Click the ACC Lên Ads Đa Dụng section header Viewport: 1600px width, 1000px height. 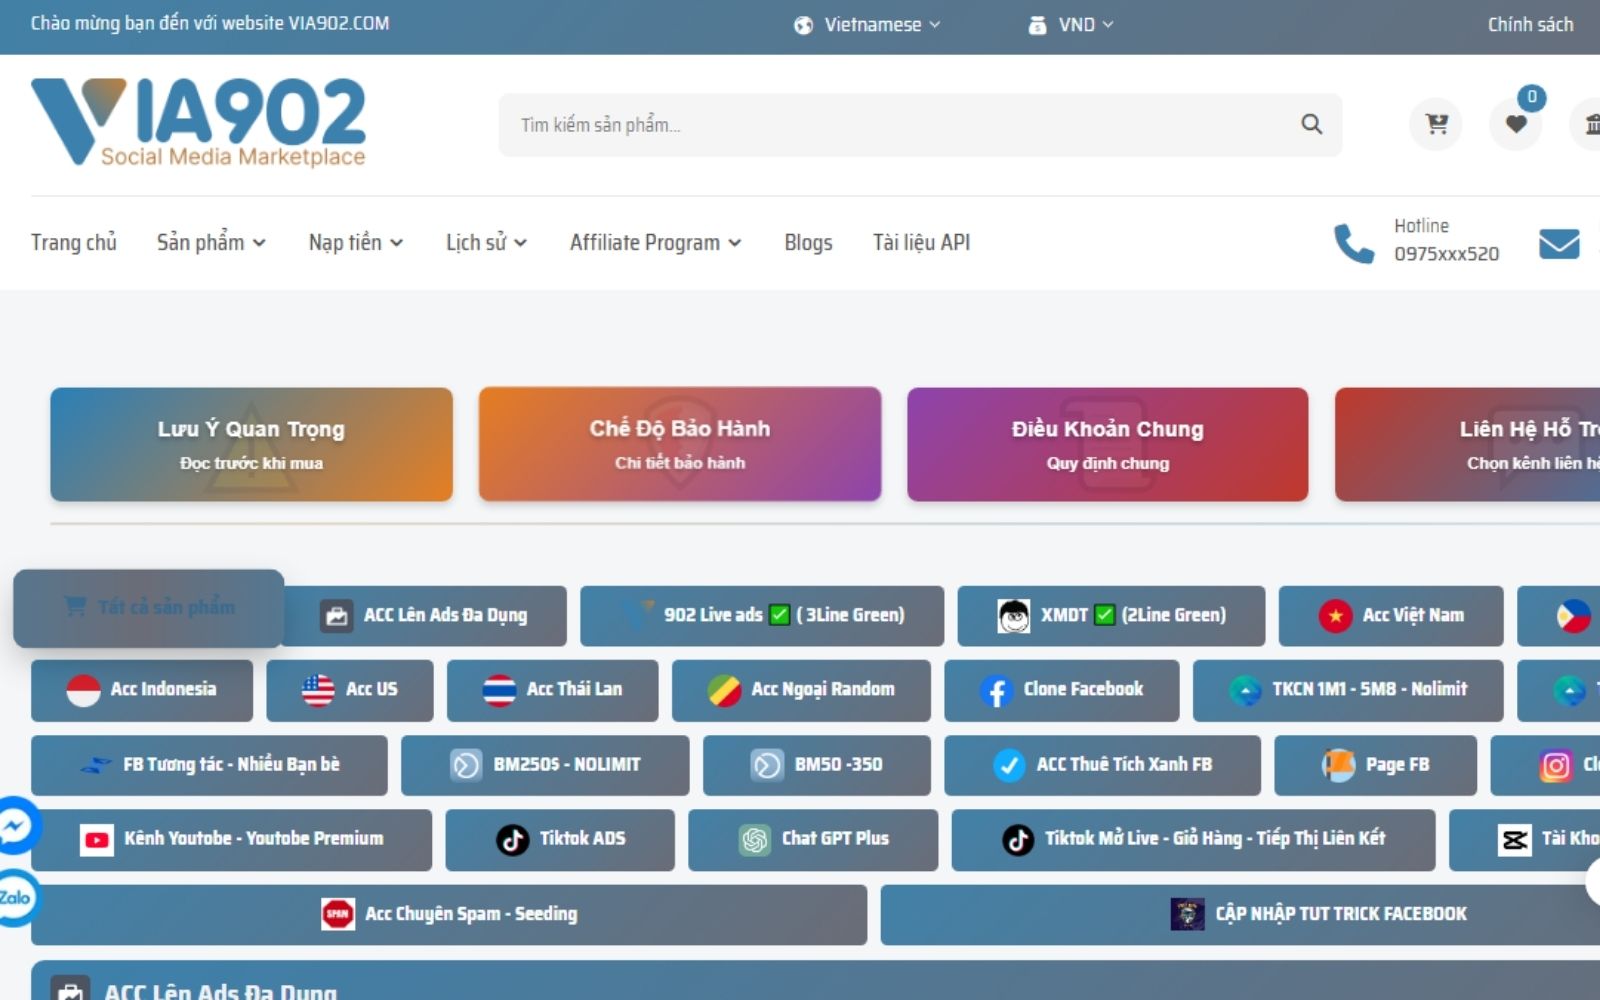point(815,982)
